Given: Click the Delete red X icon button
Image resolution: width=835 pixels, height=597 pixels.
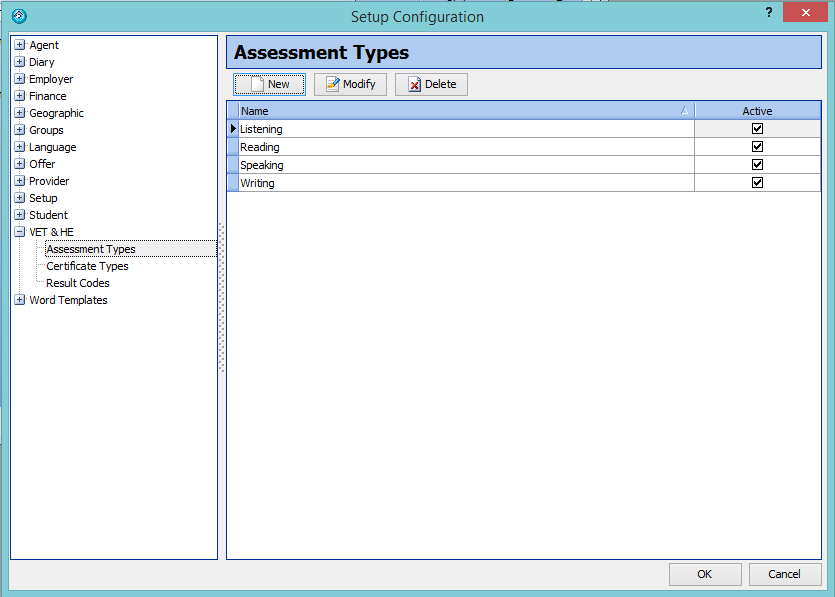Looking at the screenshot, I should (x=431, y=85).
